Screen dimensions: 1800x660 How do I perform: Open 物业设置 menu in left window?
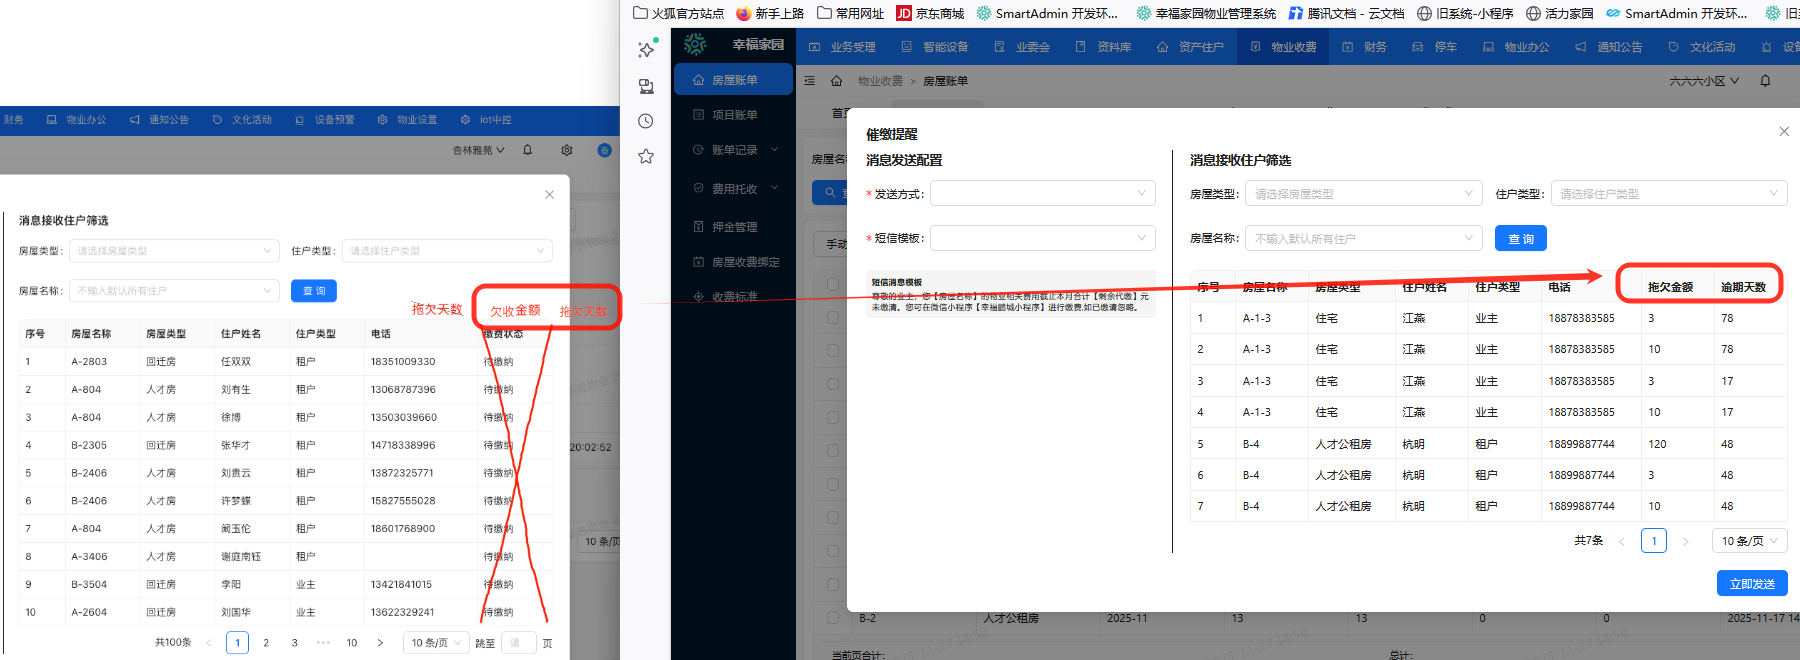click(407, 120)
